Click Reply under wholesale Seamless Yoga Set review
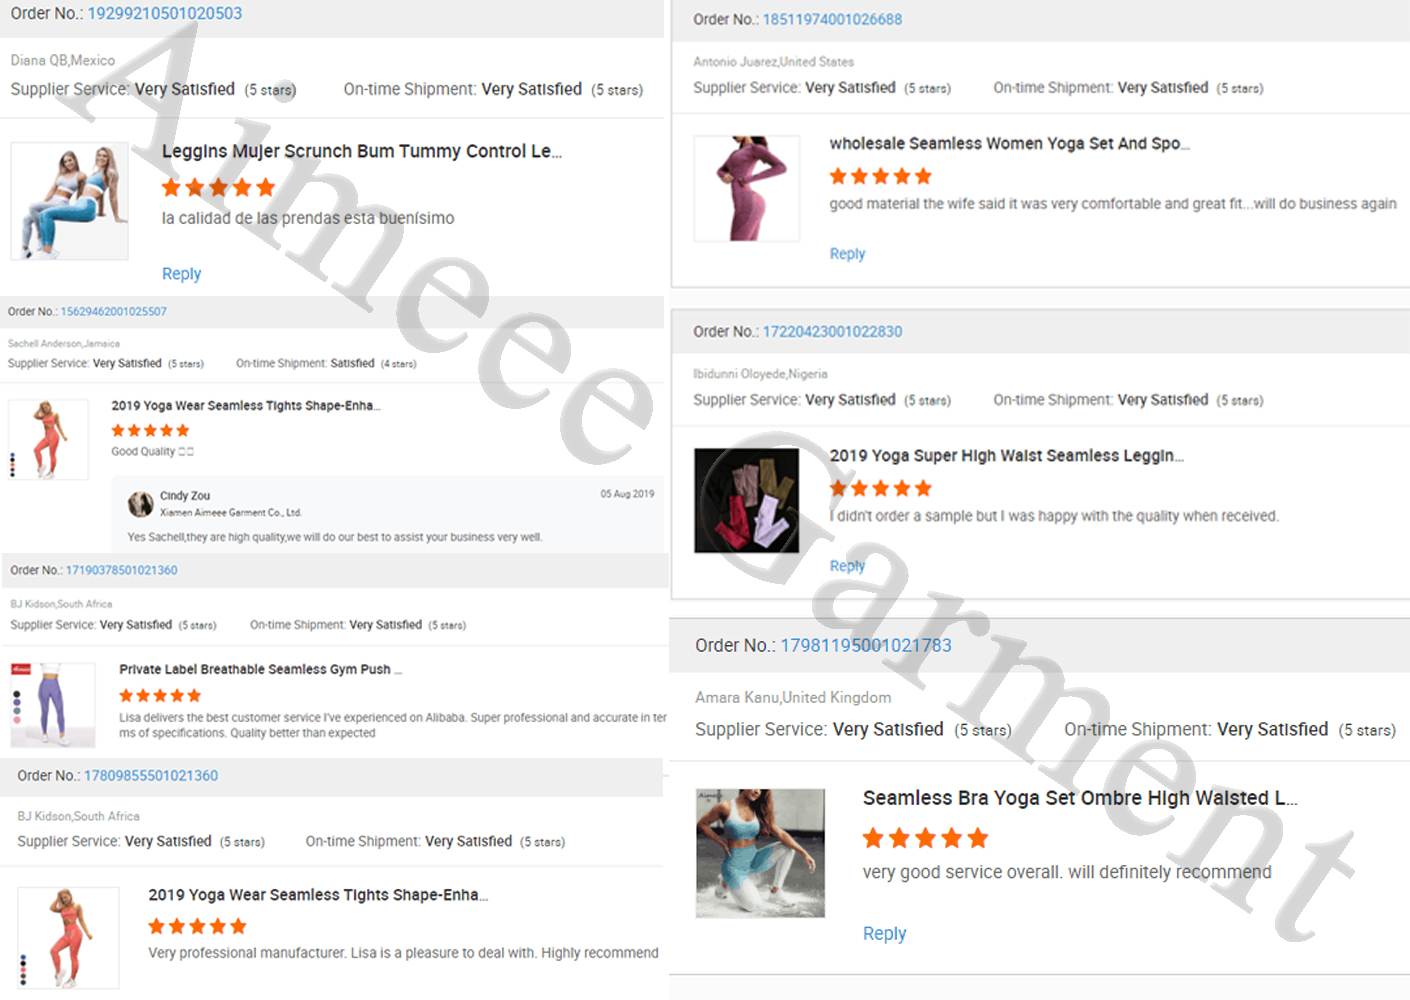Viewport: 1410px width, 1000px height. pos(847,254)
